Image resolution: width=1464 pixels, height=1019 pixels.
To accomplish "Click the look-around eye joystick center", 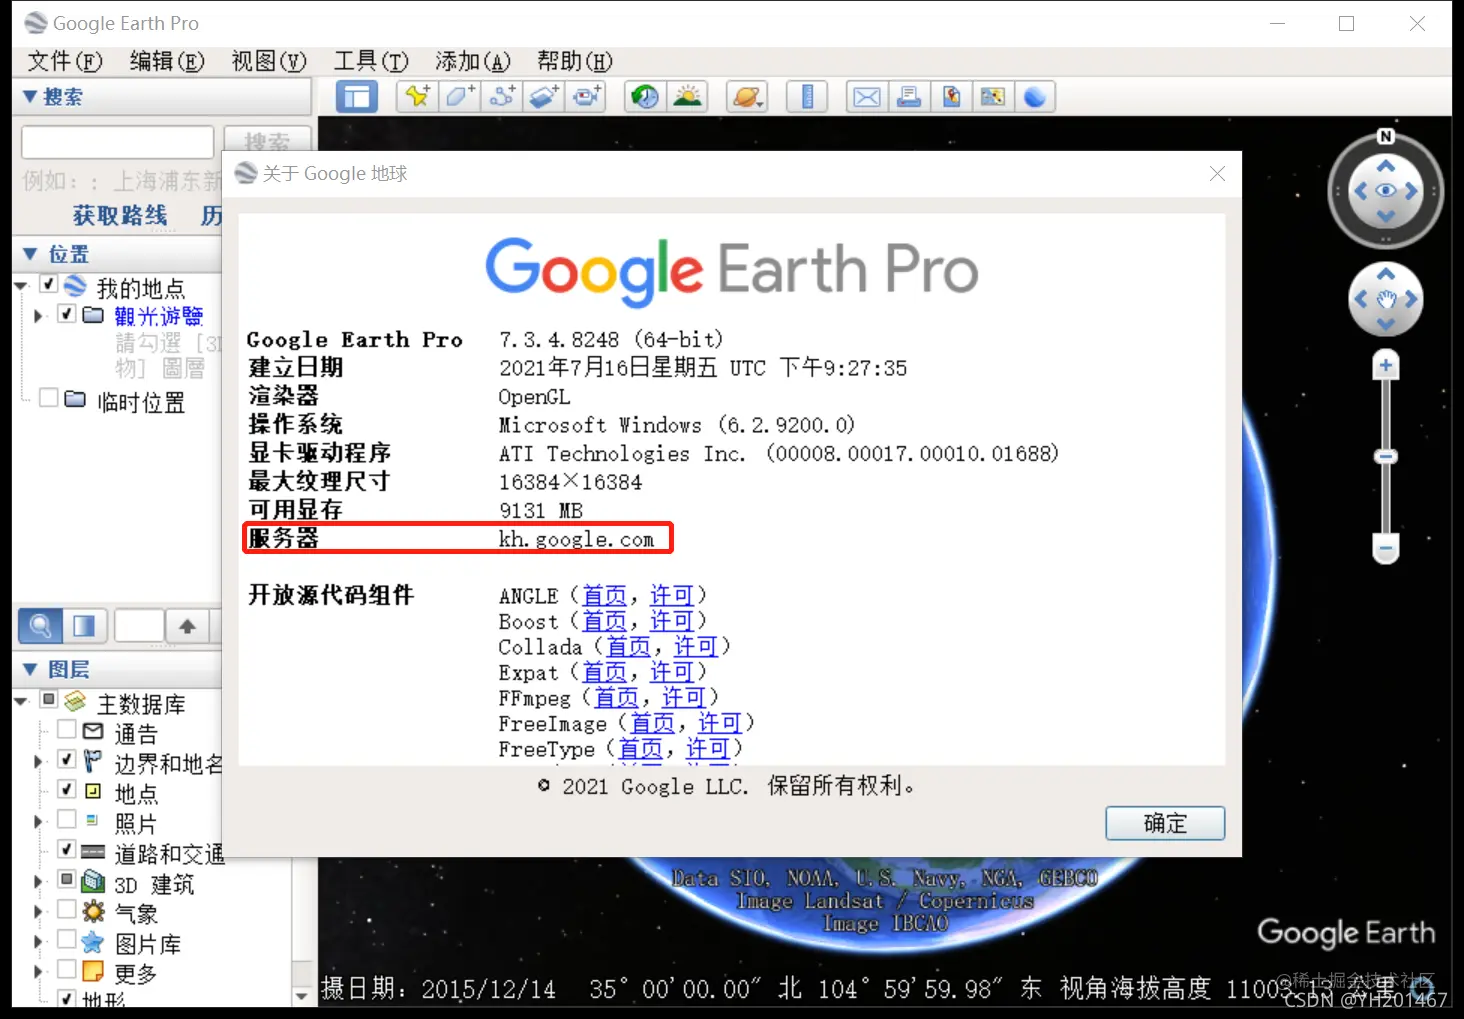I will 1385,190.
